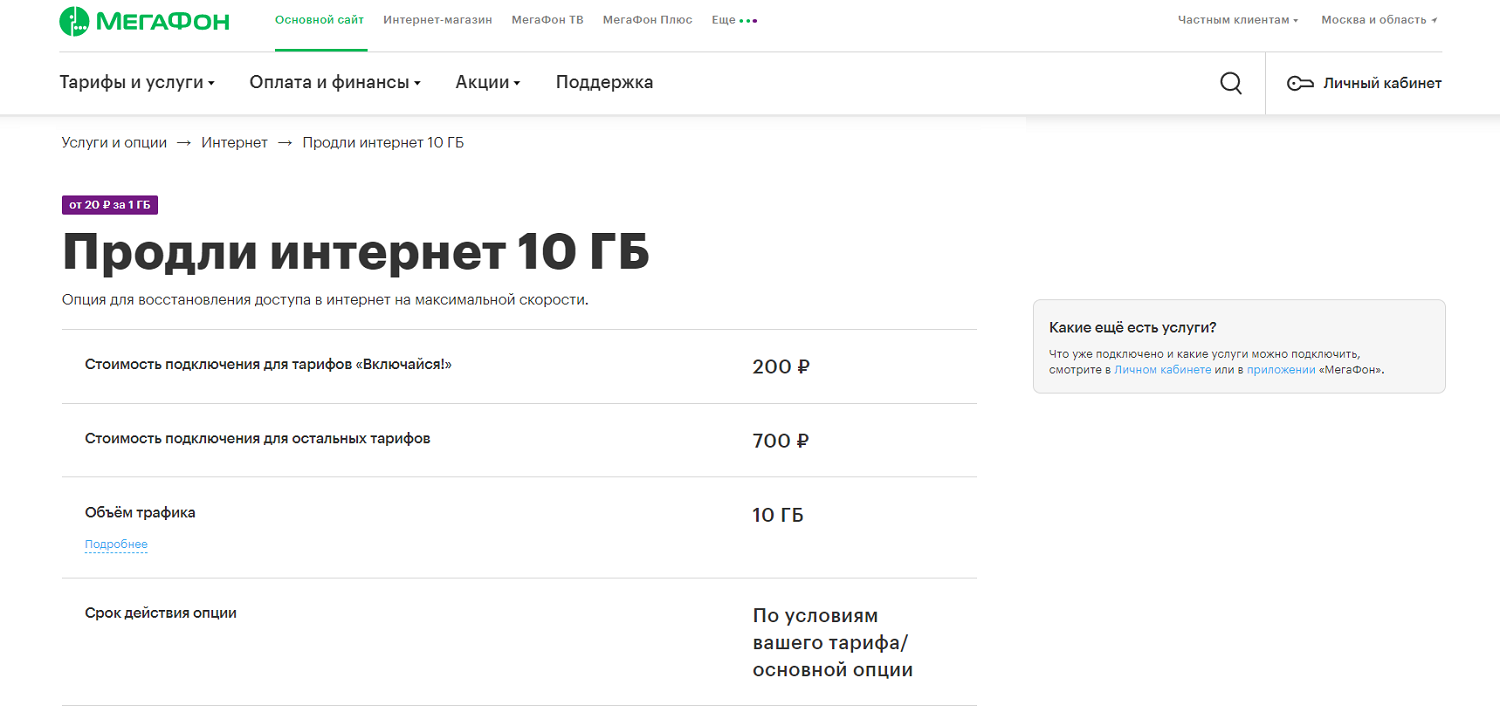This screenshot has width=1500, height=719.
Task: Click the purple от 20 ₽ за 1 ГБ badge
Action: [x=110, y=205]
